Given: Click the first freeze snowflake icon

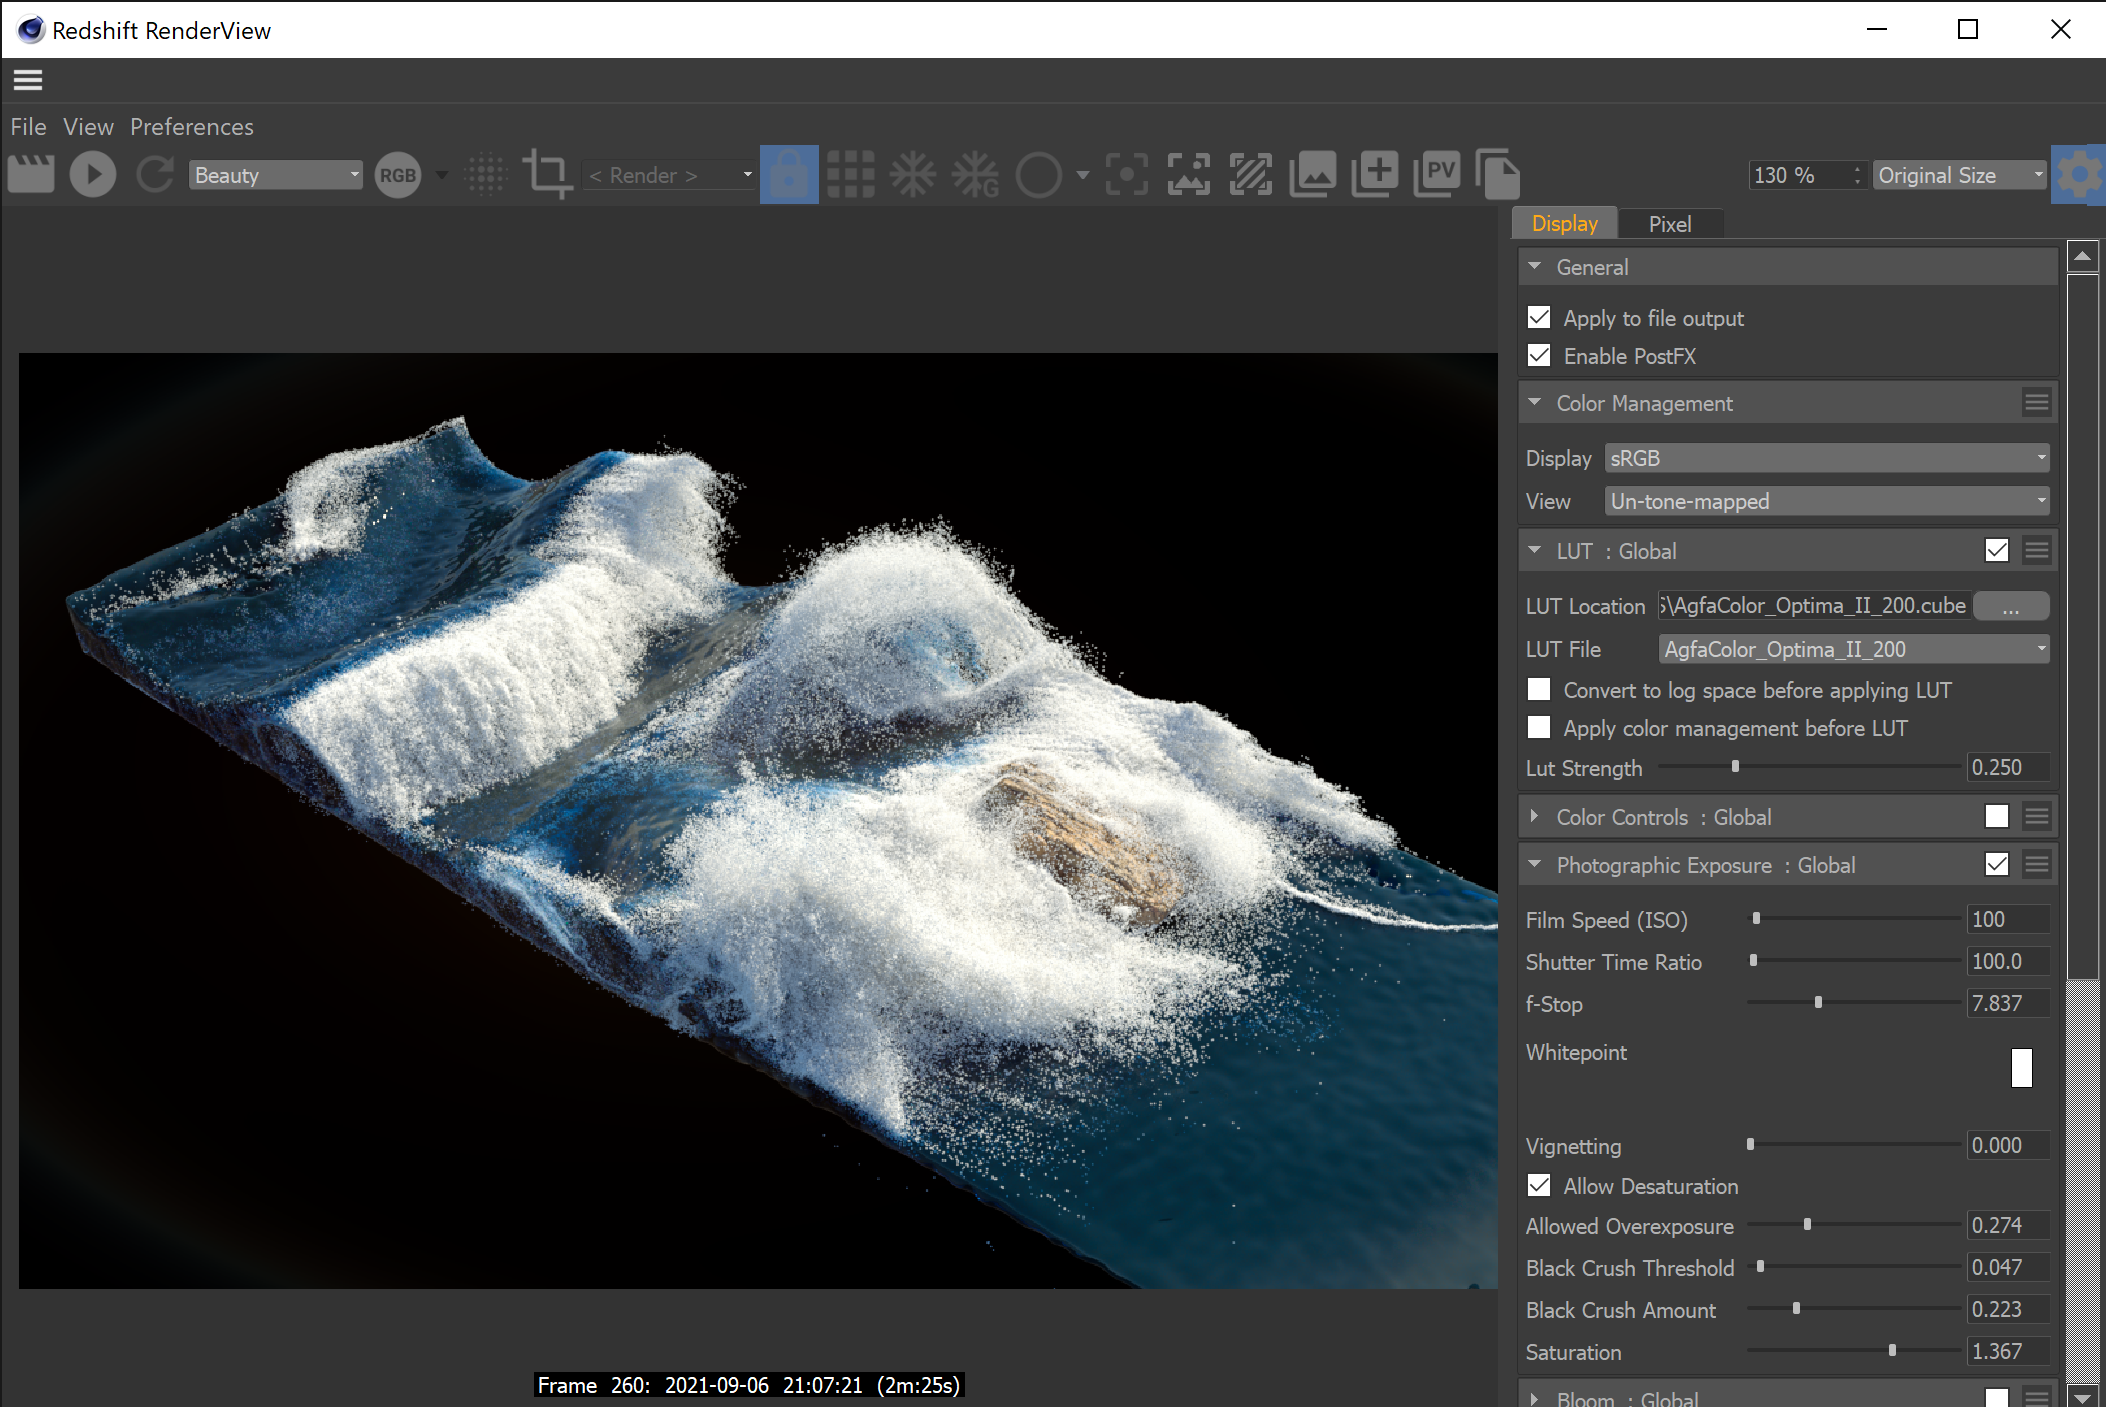Looking at the screenshot, I should click(x=913, y=175).
